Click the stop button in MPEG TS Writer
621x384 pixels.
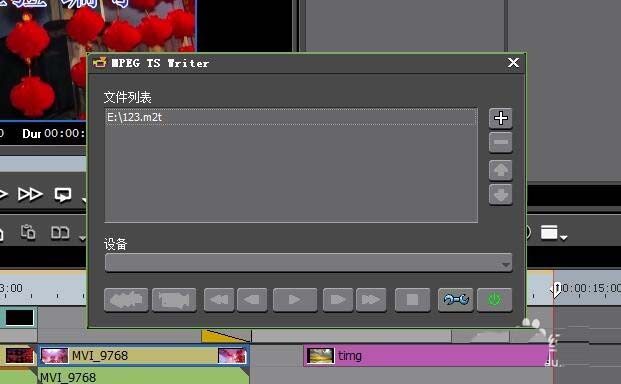tap(412, 300)
